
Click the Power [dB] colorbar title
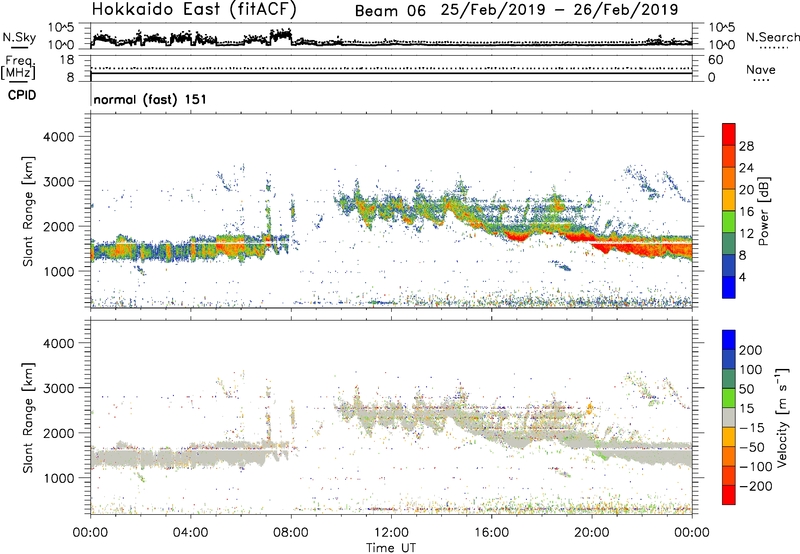pos(763,211)
